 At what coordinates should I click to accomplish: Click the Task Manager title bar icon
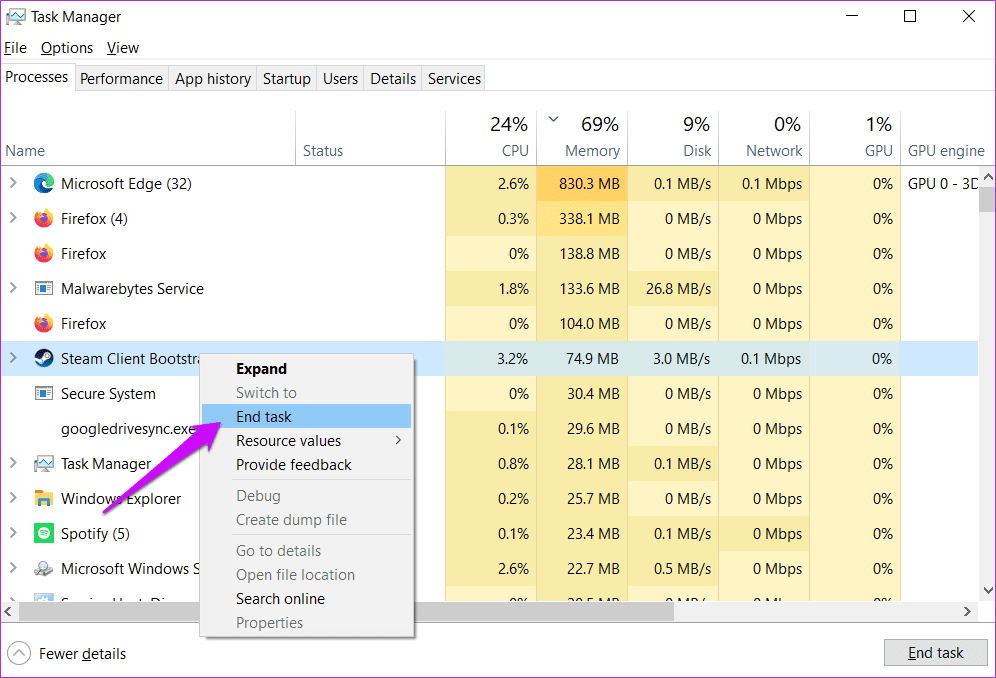[x=16, y=17]
